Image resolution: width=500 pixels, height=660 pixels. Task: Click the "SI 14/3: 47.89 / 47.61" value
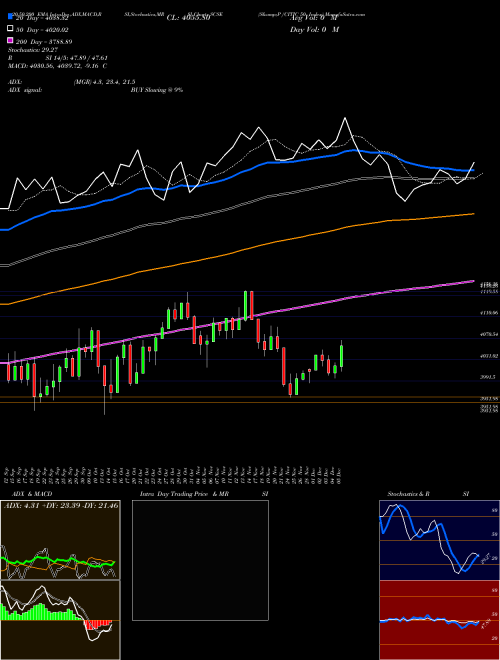77,58
